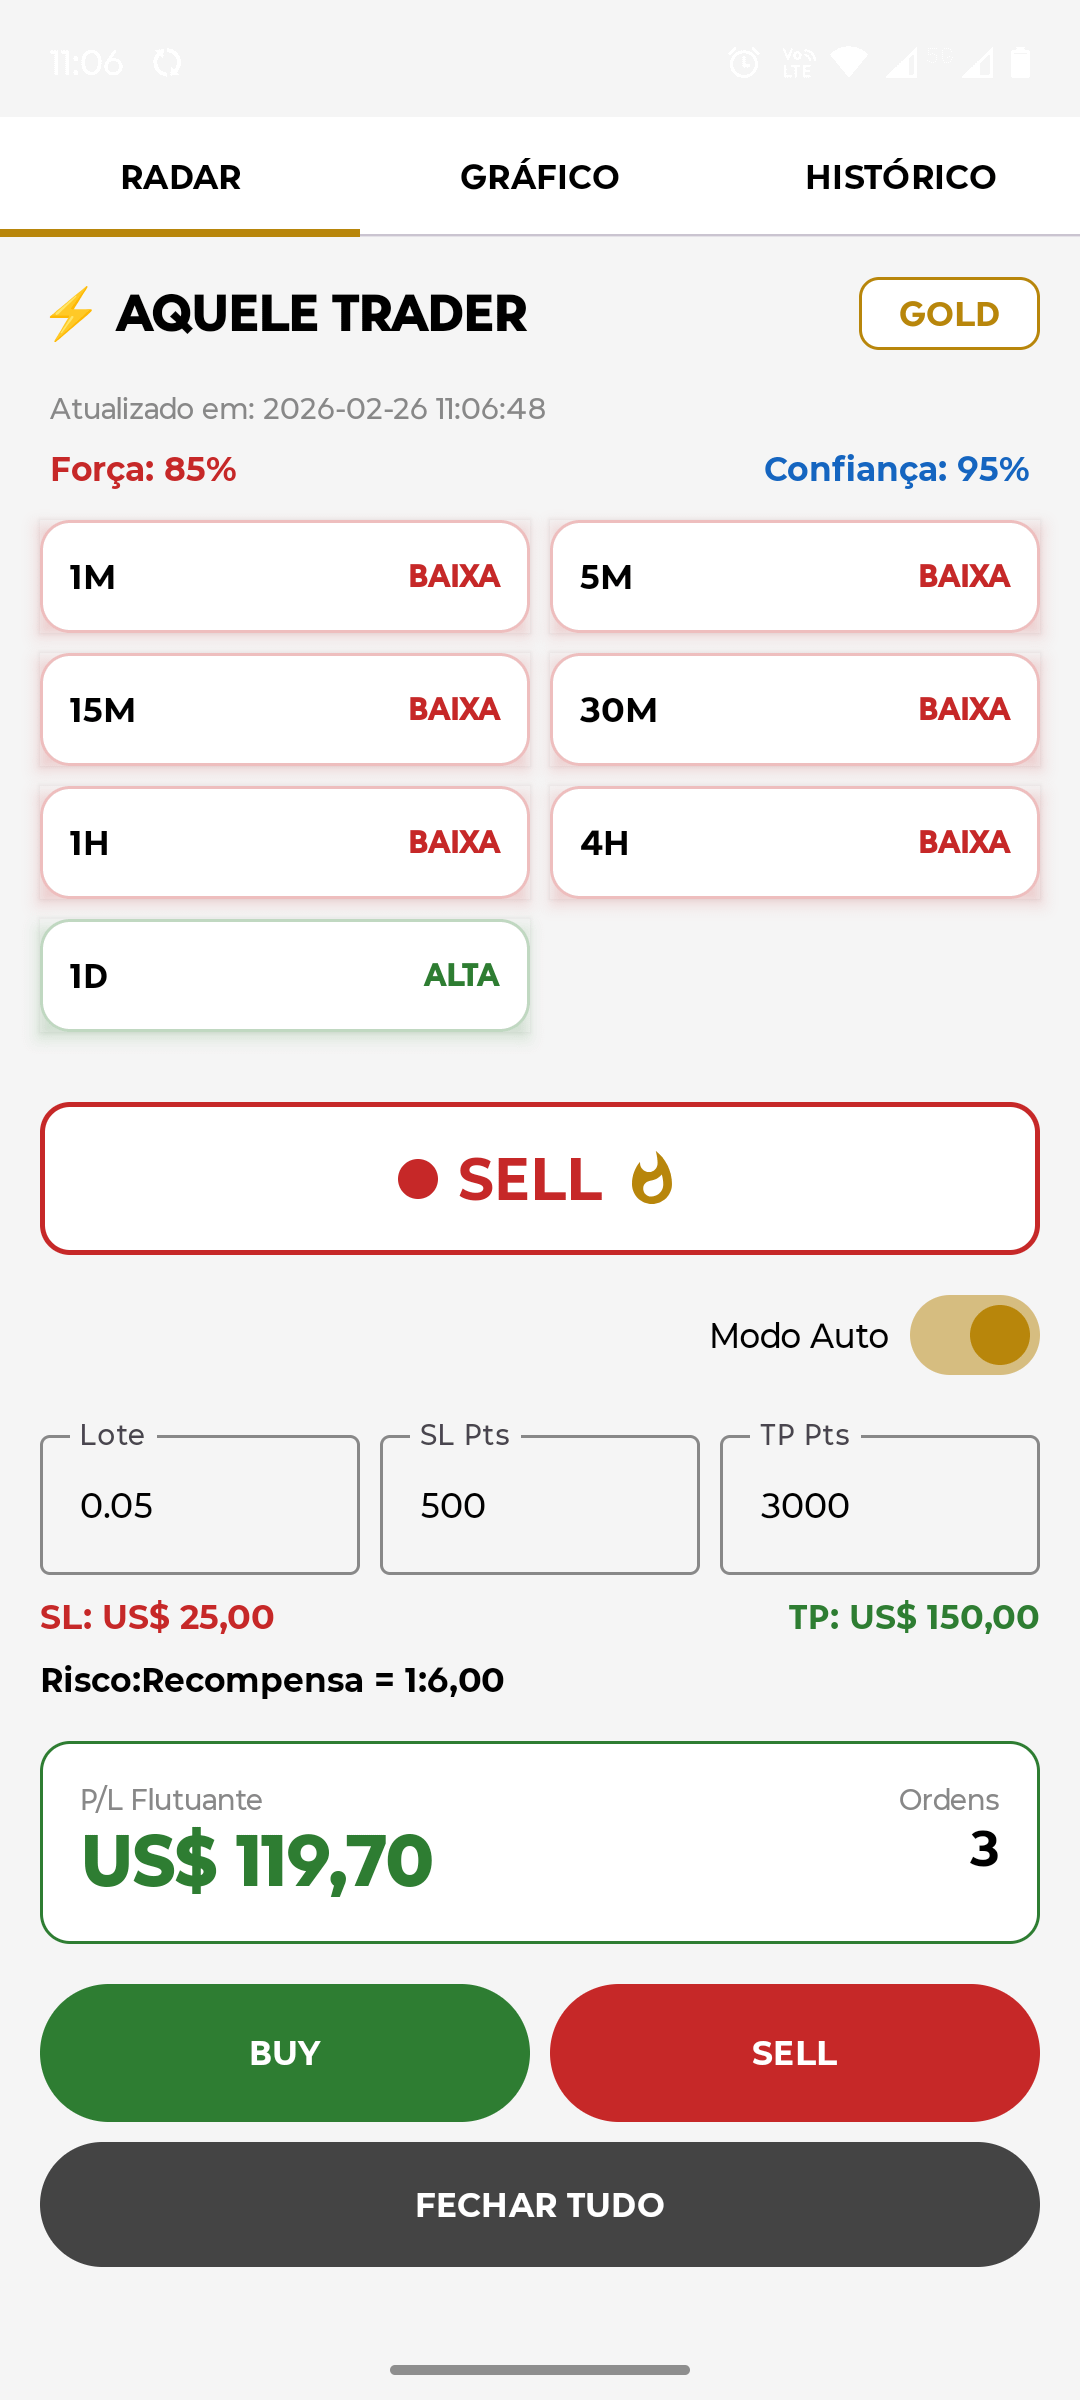Image resolution: width=1080 pixels, height=2400 pixels.
Task: Tap the Wi-Fi status bar icon
Action: (849, 63)
